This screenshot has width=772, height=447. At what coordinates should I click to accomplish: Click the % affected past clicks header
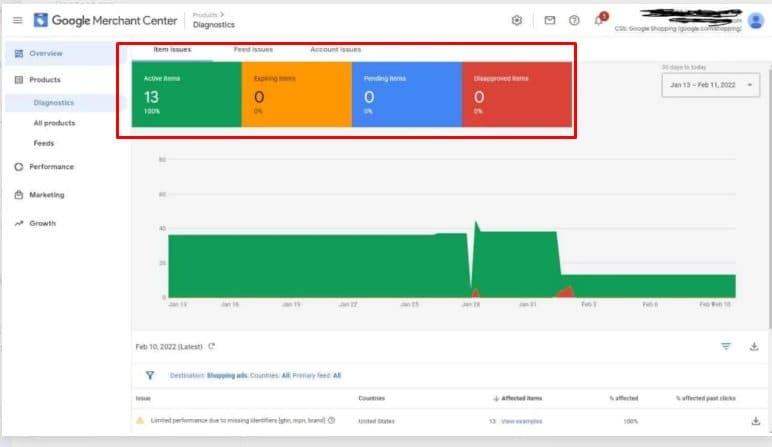(706, 398)
